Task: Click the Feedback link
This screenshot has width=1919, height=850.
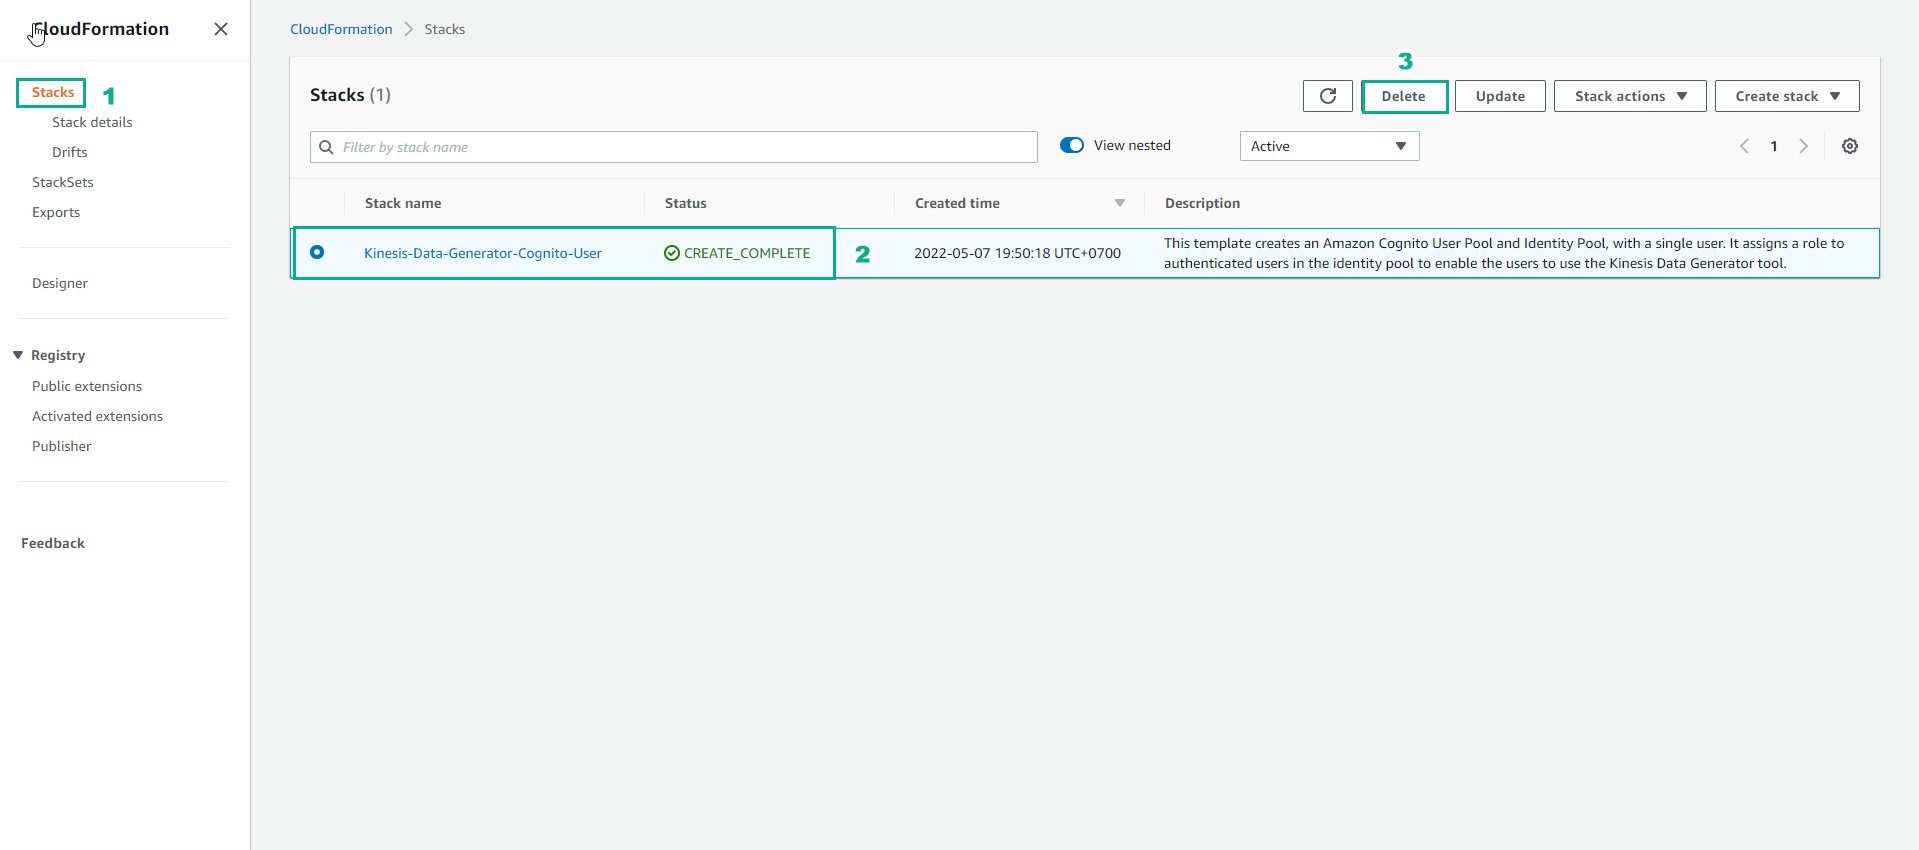Action: 53,543
